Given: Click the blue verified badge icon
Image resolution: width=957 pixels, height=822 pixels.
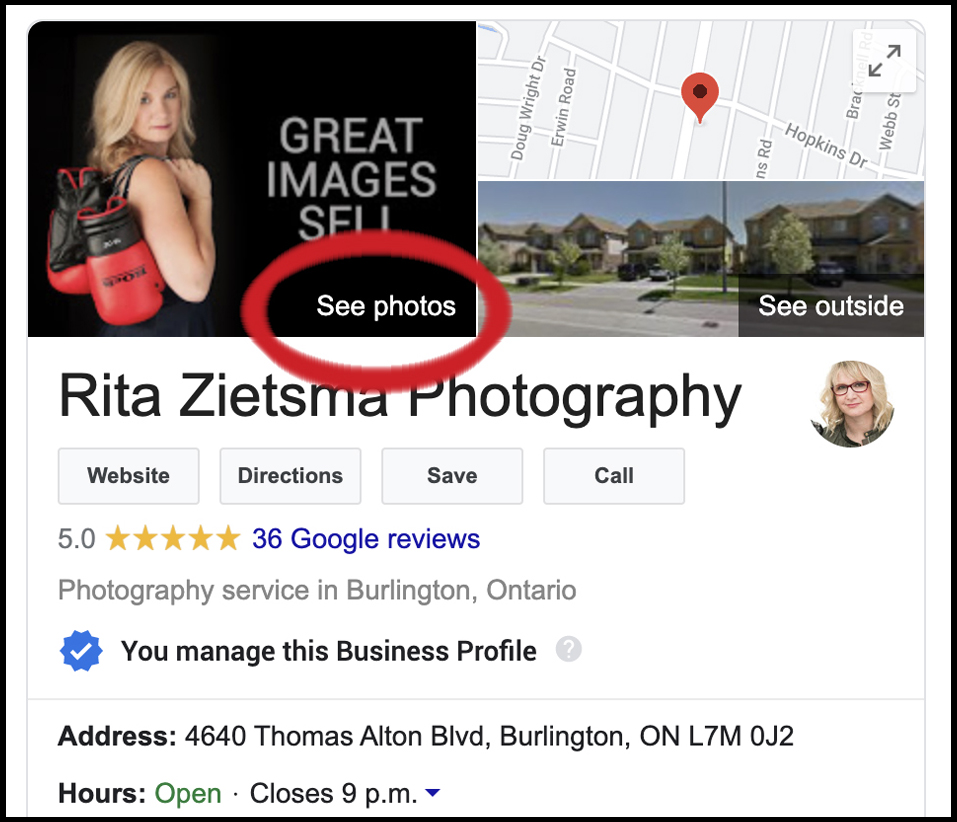Looking at the screenshot, I should click(81, 651).
